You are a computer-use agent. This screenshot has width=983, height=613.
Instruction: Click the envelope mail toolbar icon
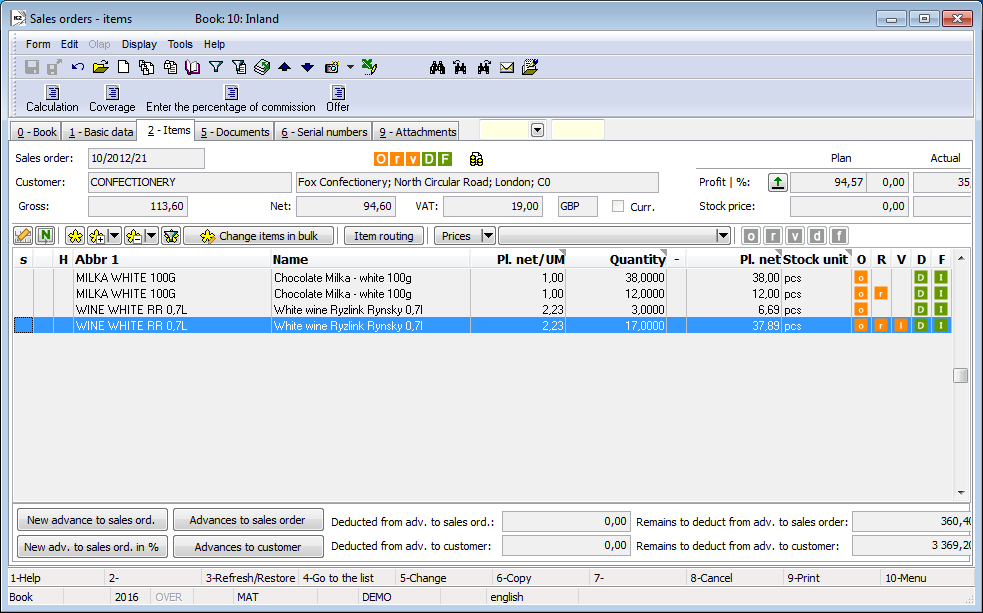pyautogui.click(x=507, y=67)
